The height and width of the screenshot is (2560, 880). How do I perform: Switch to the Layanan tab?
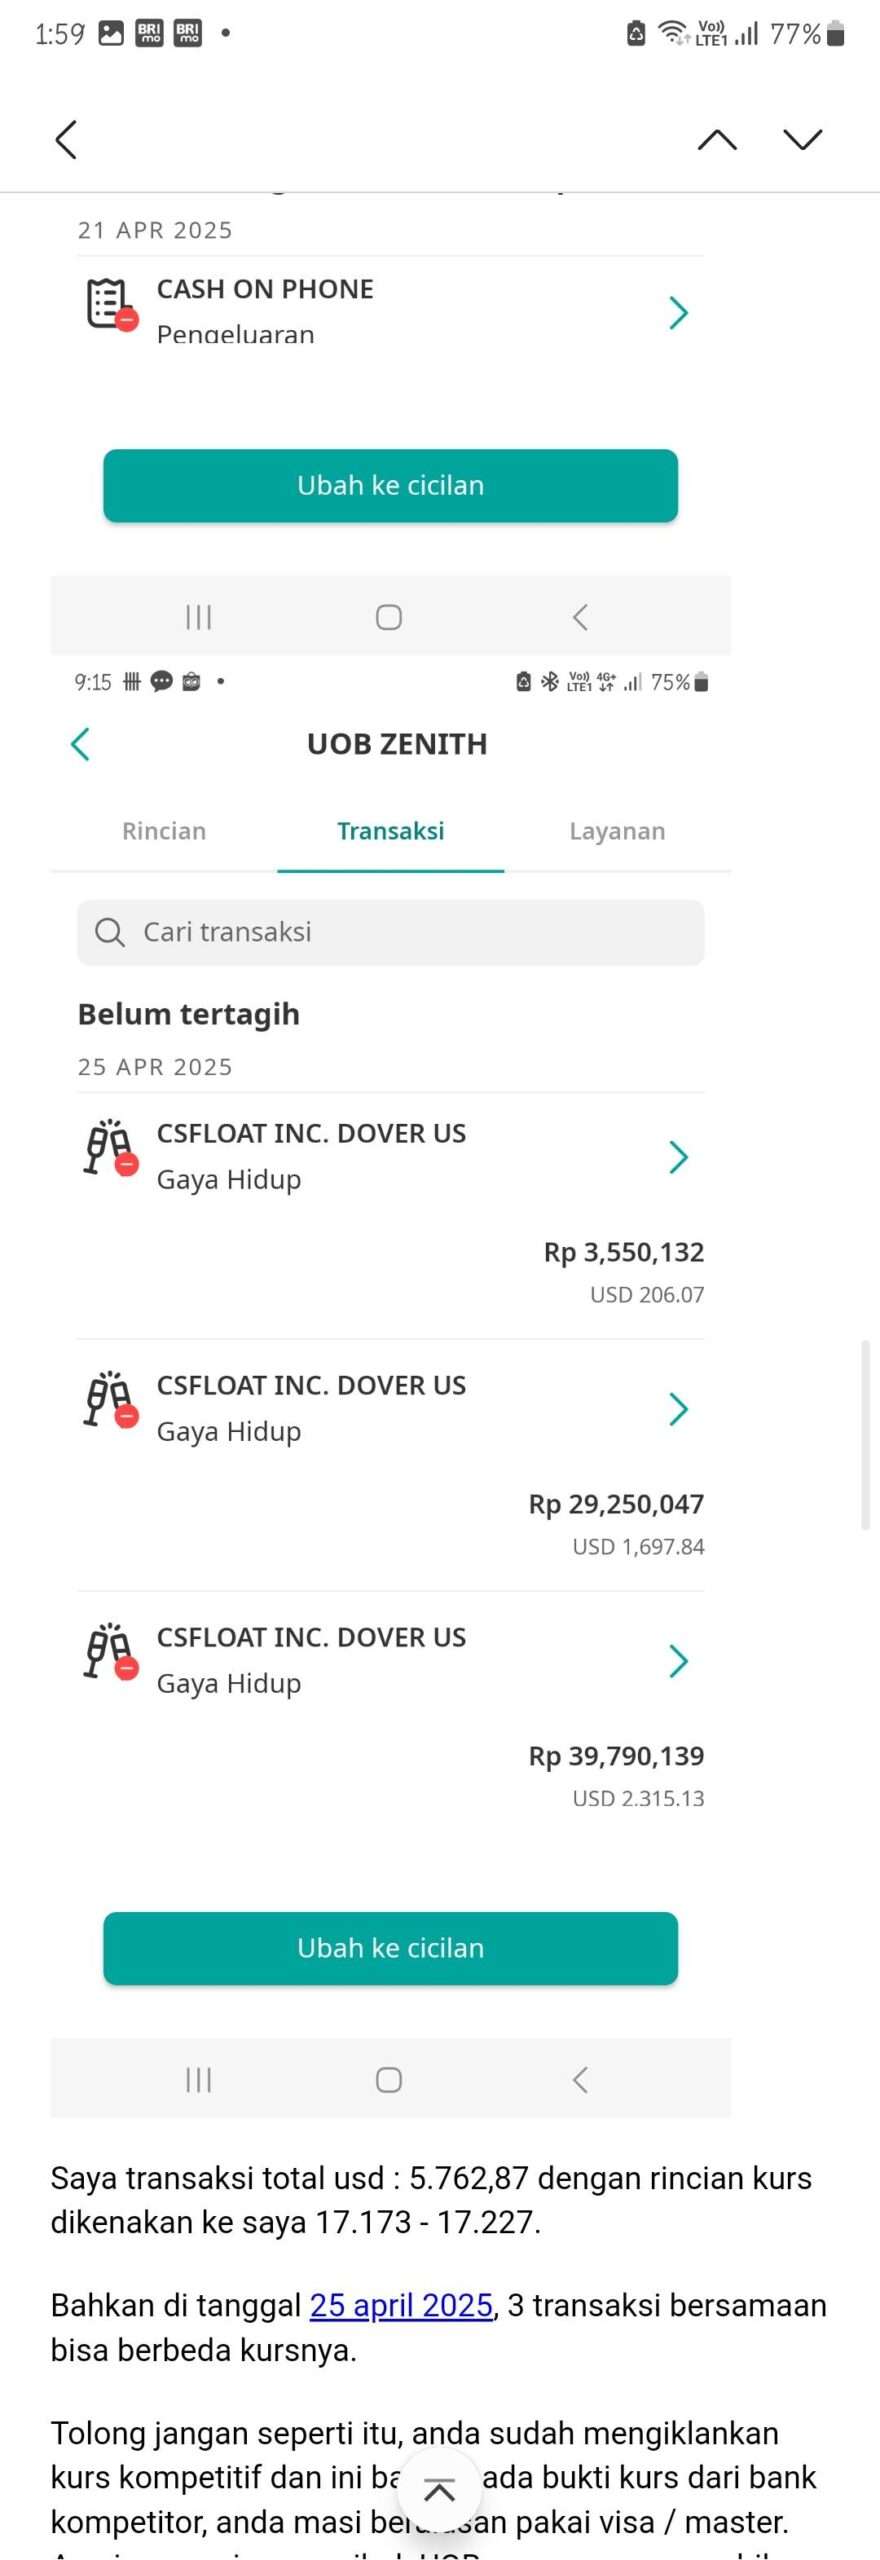pos(617,831)
